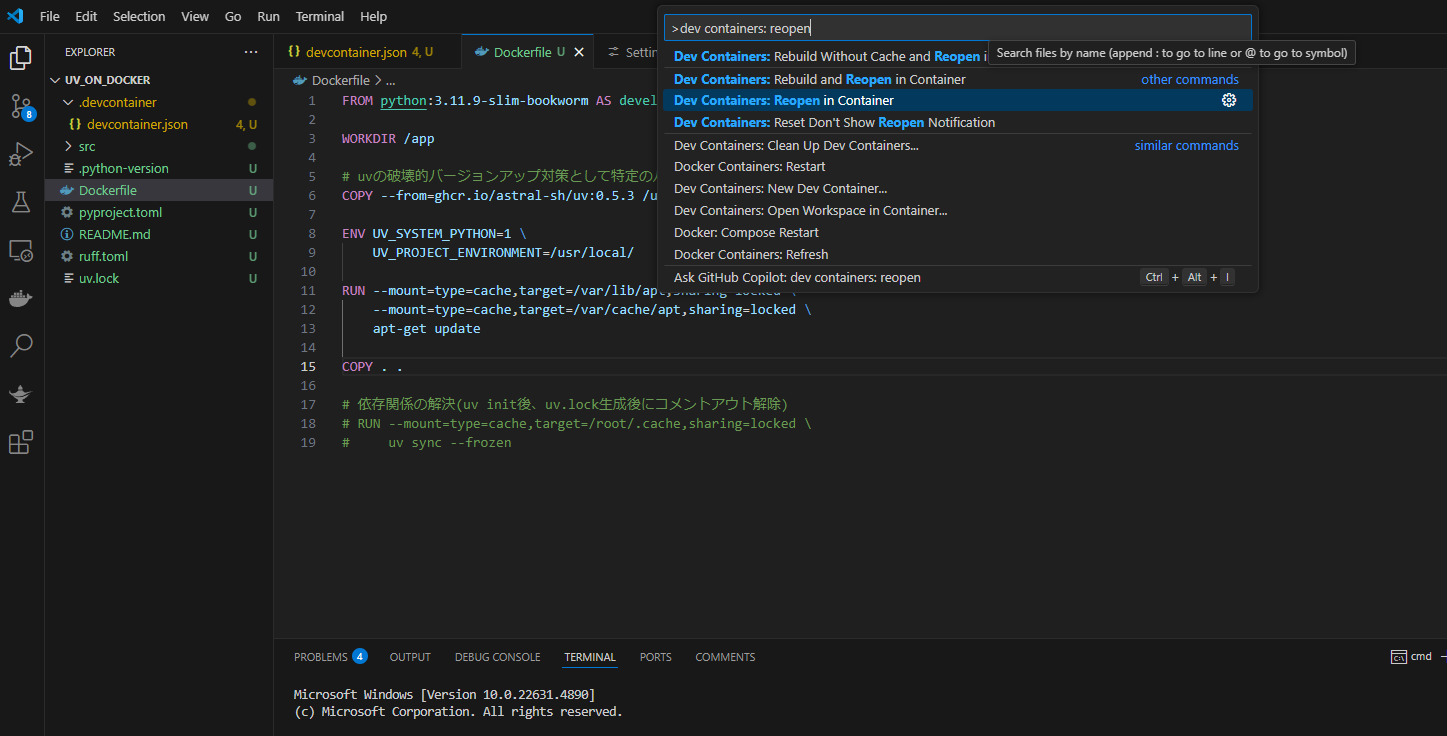The width and height of the screenshot is (1447, 736).
Task: Open the Terminal menu
Action: point(319,16)
